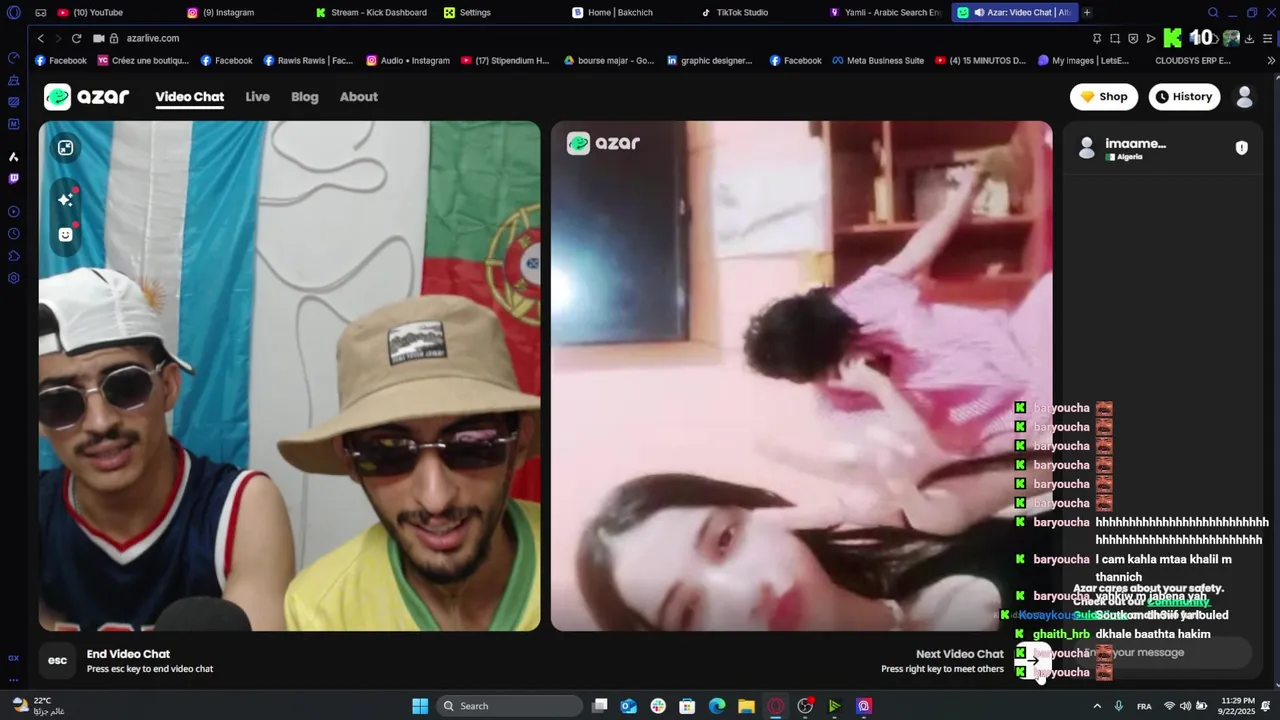Open the smiley face filter icon
The width and height of the screenshot is (1280, 720).
[65, 234]
